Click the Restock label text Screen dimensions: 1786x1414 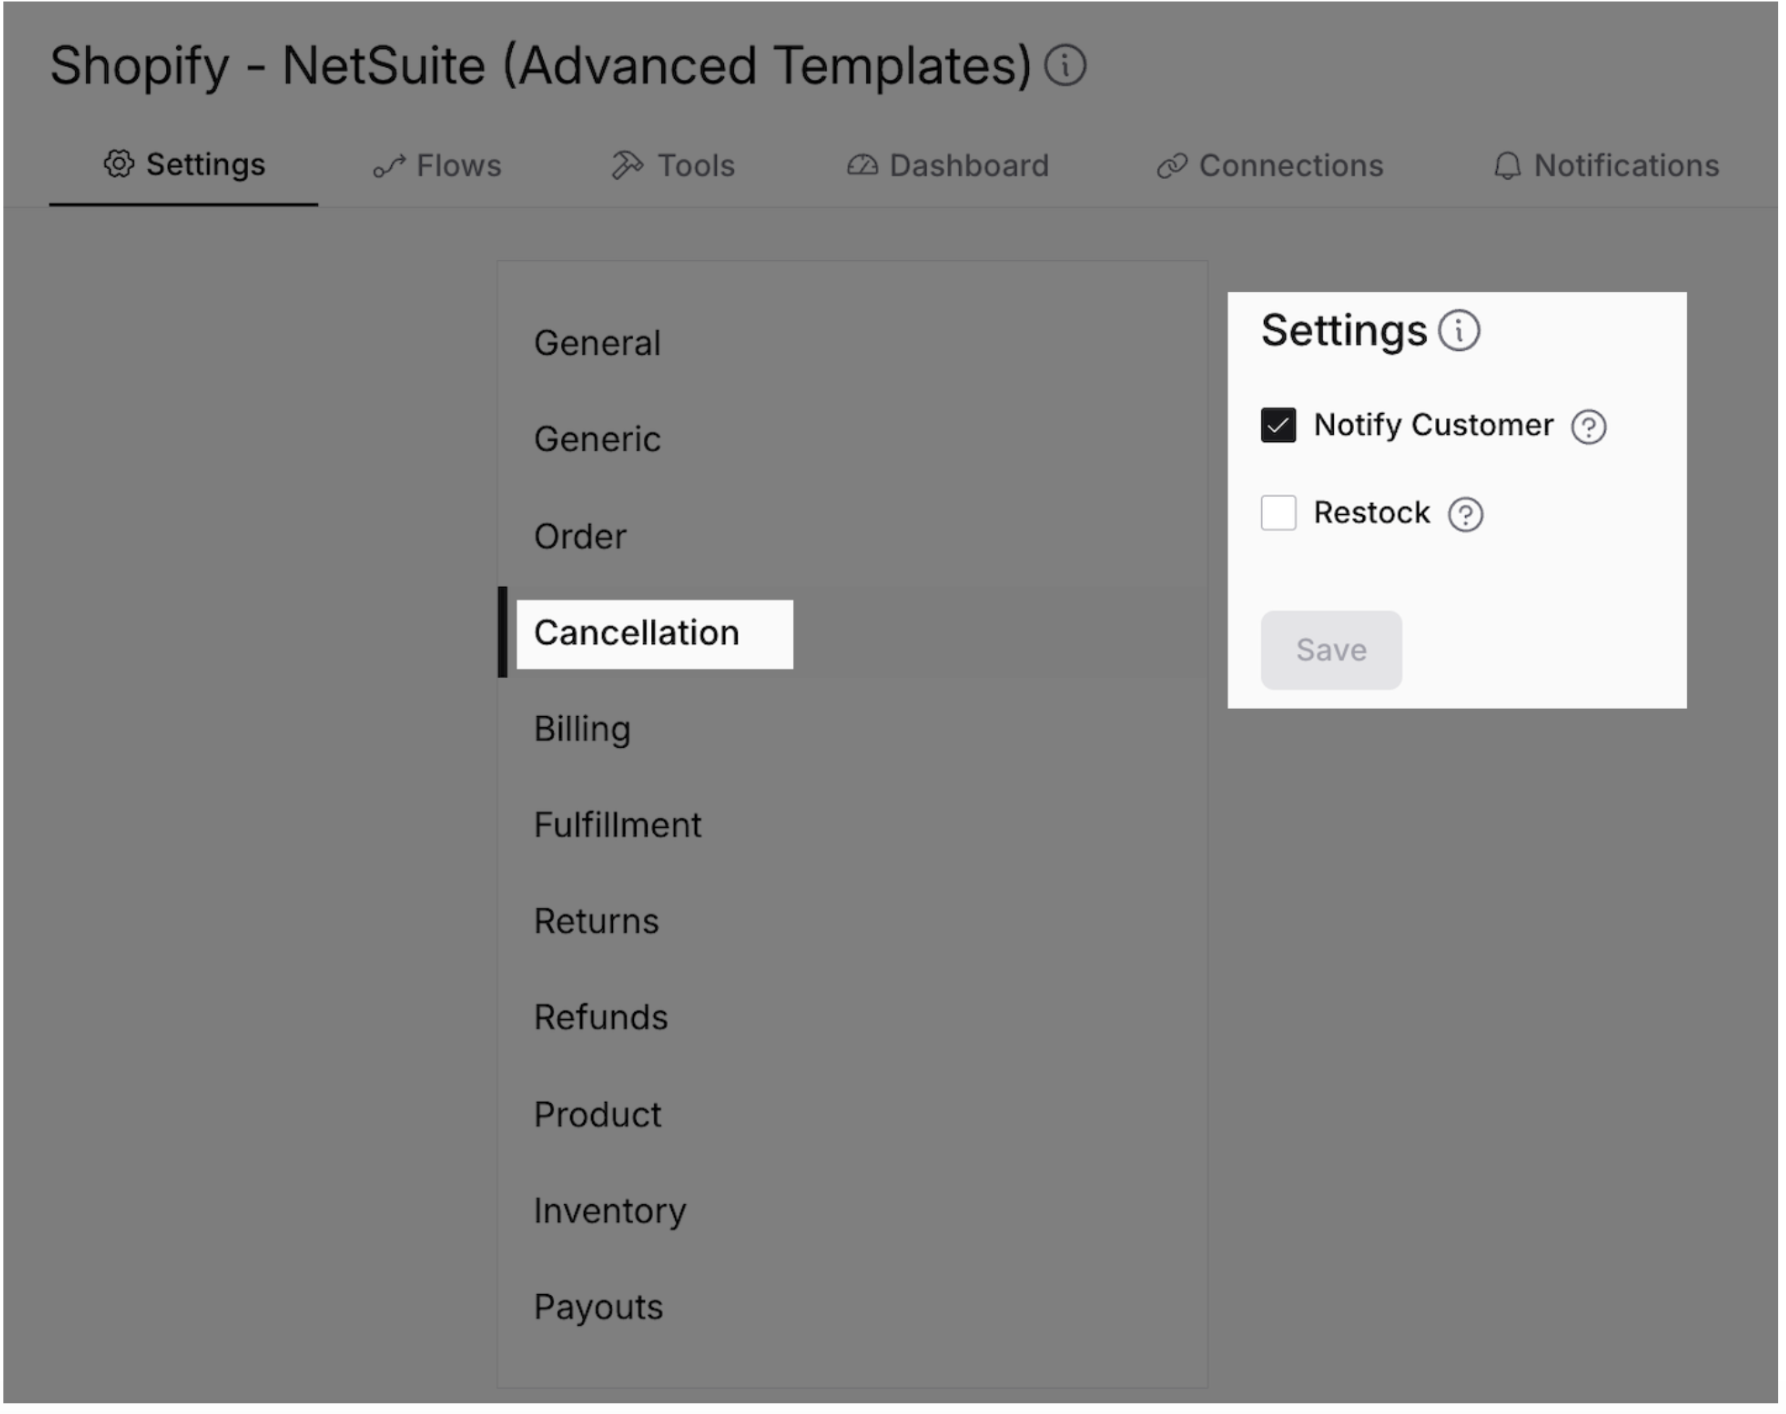(x=1372, y=514)
